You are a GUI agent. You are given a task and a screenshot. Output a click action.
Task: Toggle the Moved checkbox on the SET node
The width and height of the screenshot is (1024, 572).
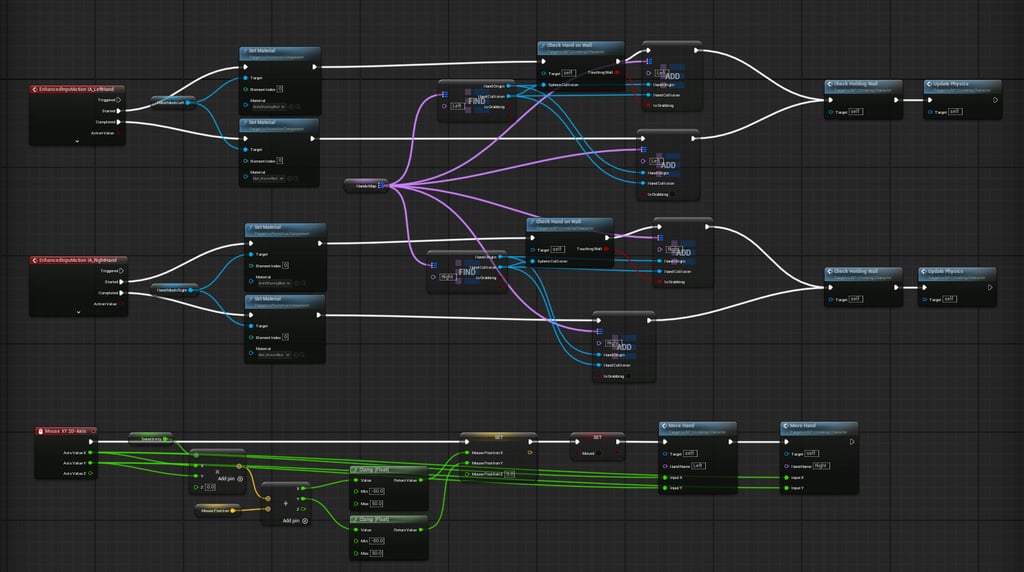click(598, 453)
